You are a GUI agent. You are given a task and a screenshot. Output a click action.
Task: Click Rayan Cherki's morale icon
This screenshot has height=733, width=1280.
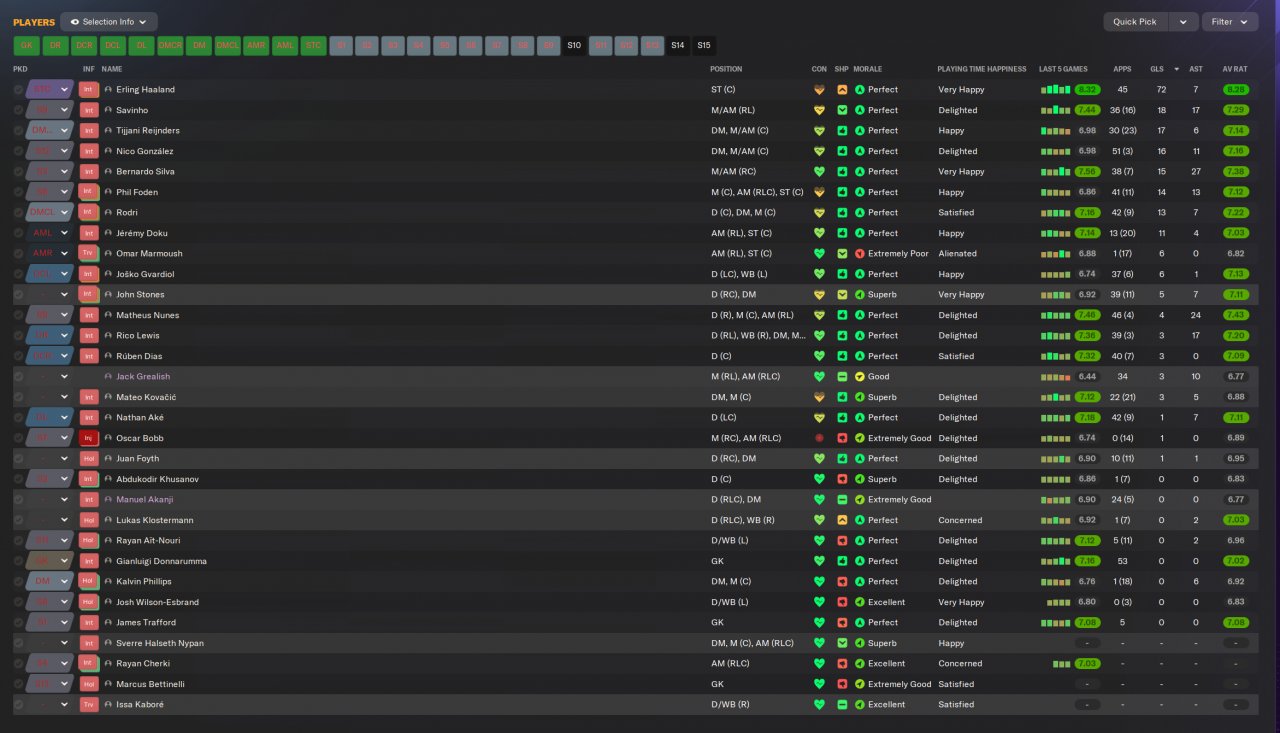click(860, 664)
